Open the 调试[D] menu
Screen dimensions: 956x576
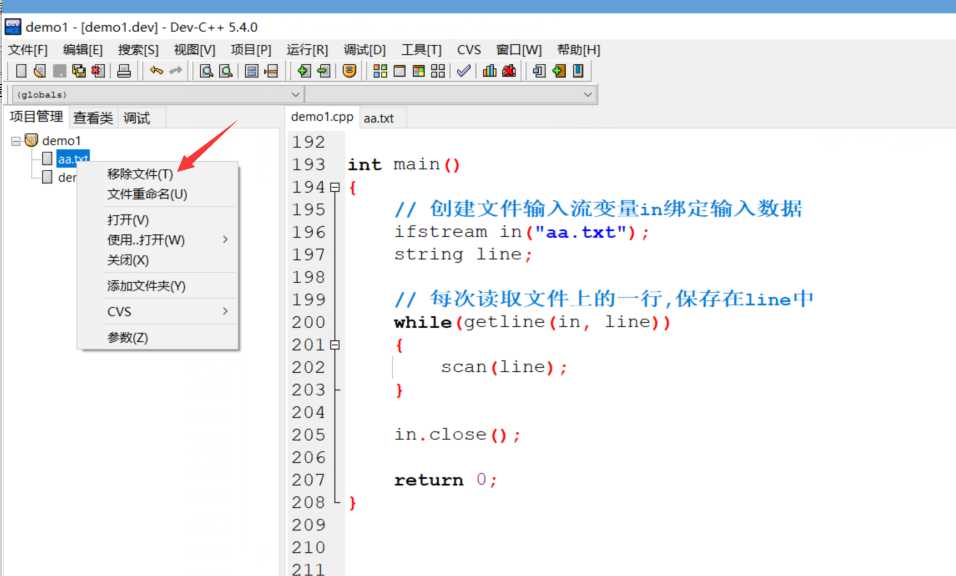[365, 49]
